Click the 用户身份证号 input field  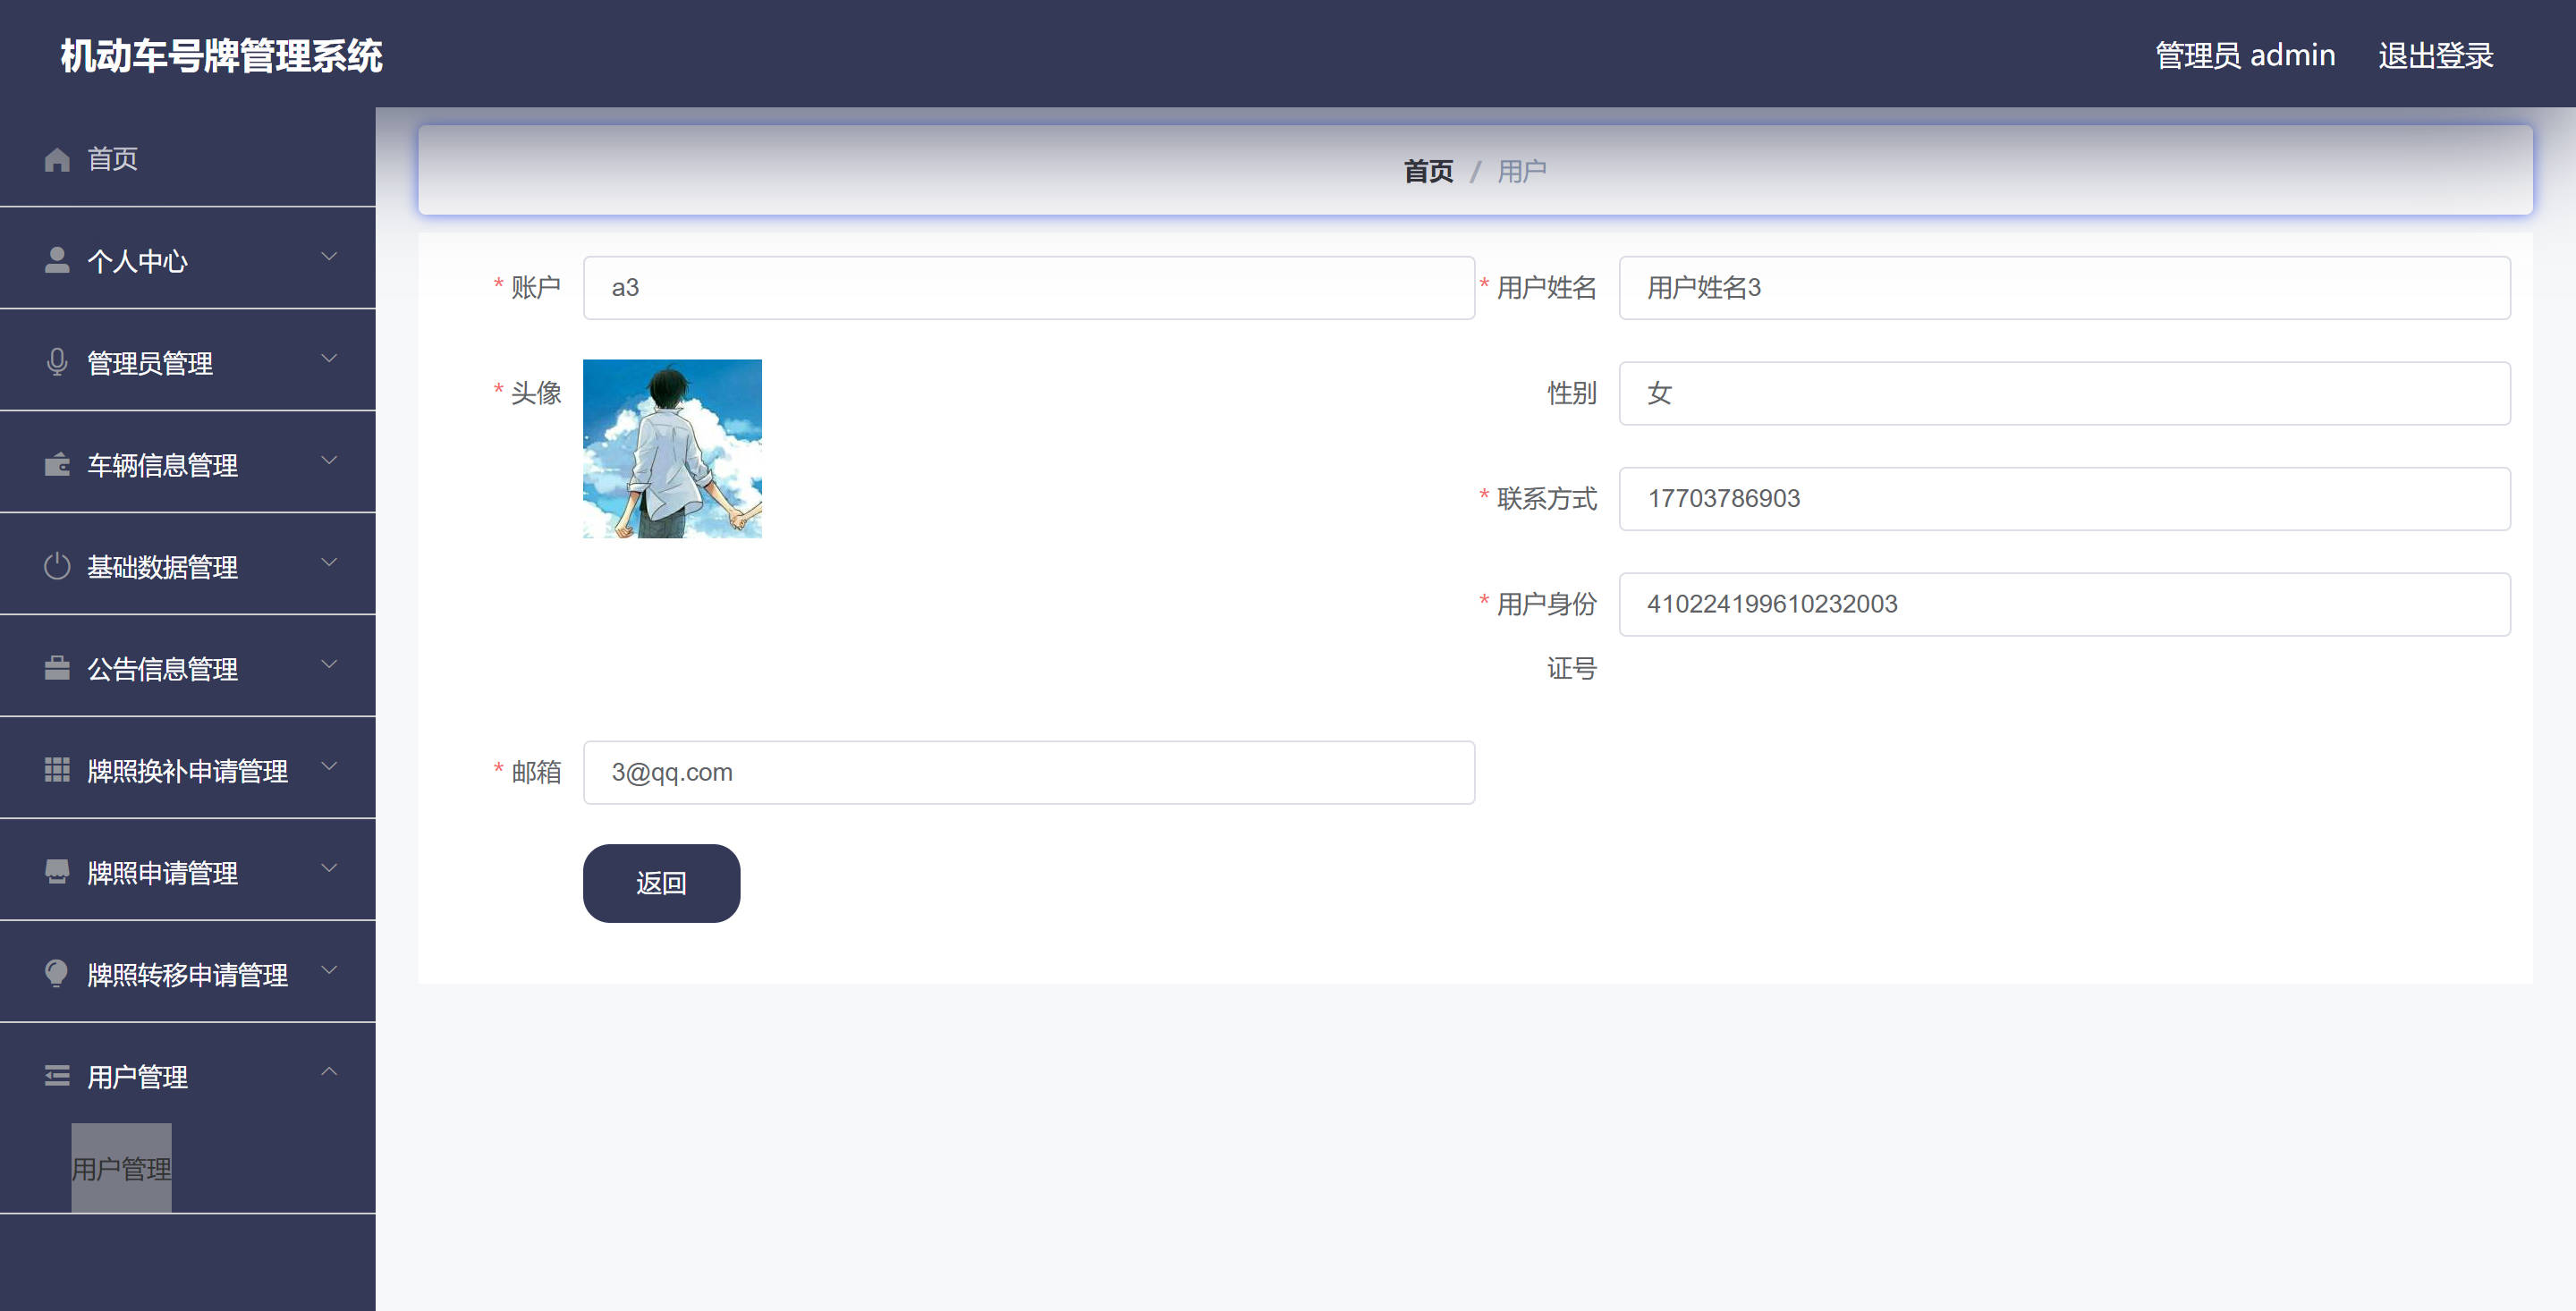[2064, 604]
